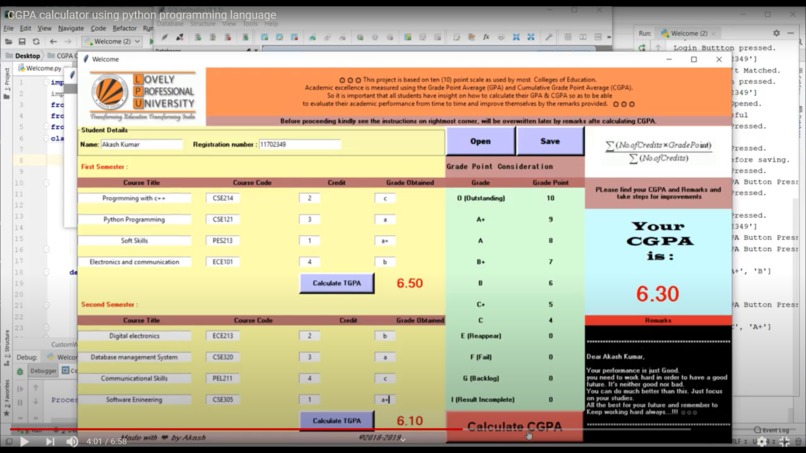Viewport: 806px width, 453px height.
Task: Click the wrench icon in background toolbar
Action: coord(548,37)
